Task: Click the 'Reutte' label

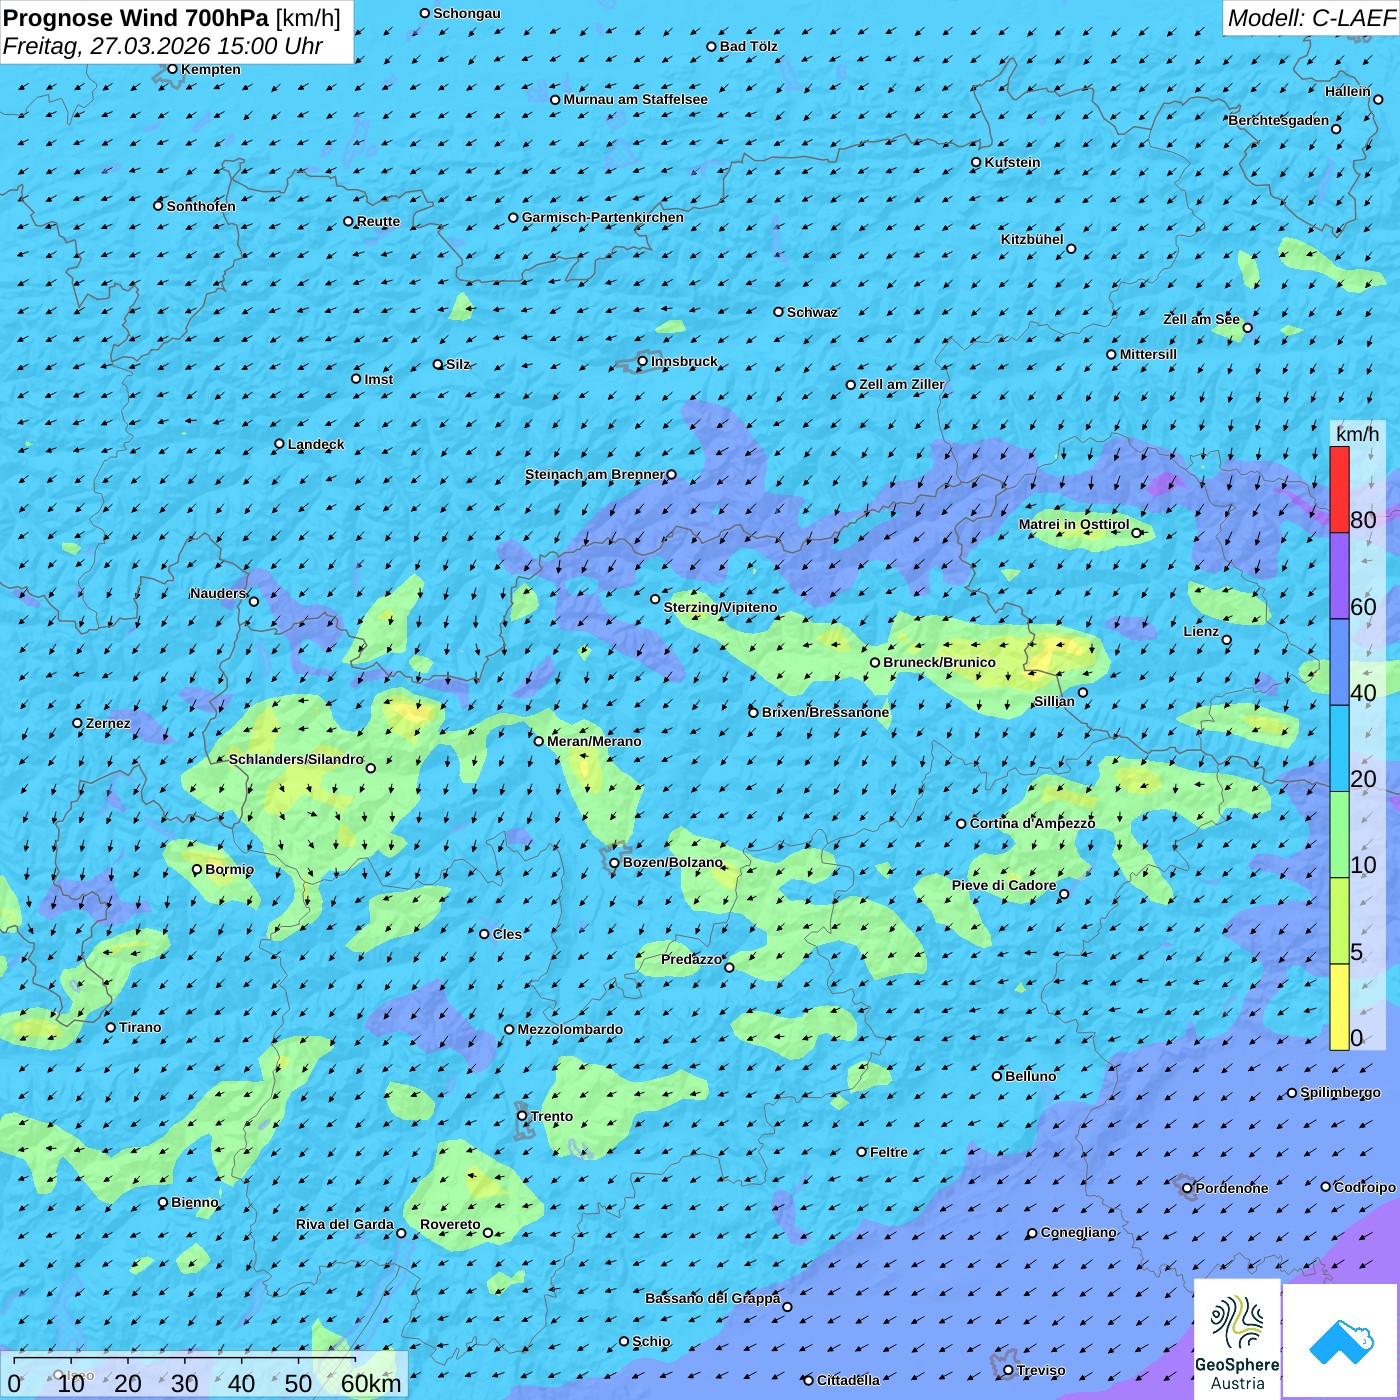Action: tap(378, 222)
